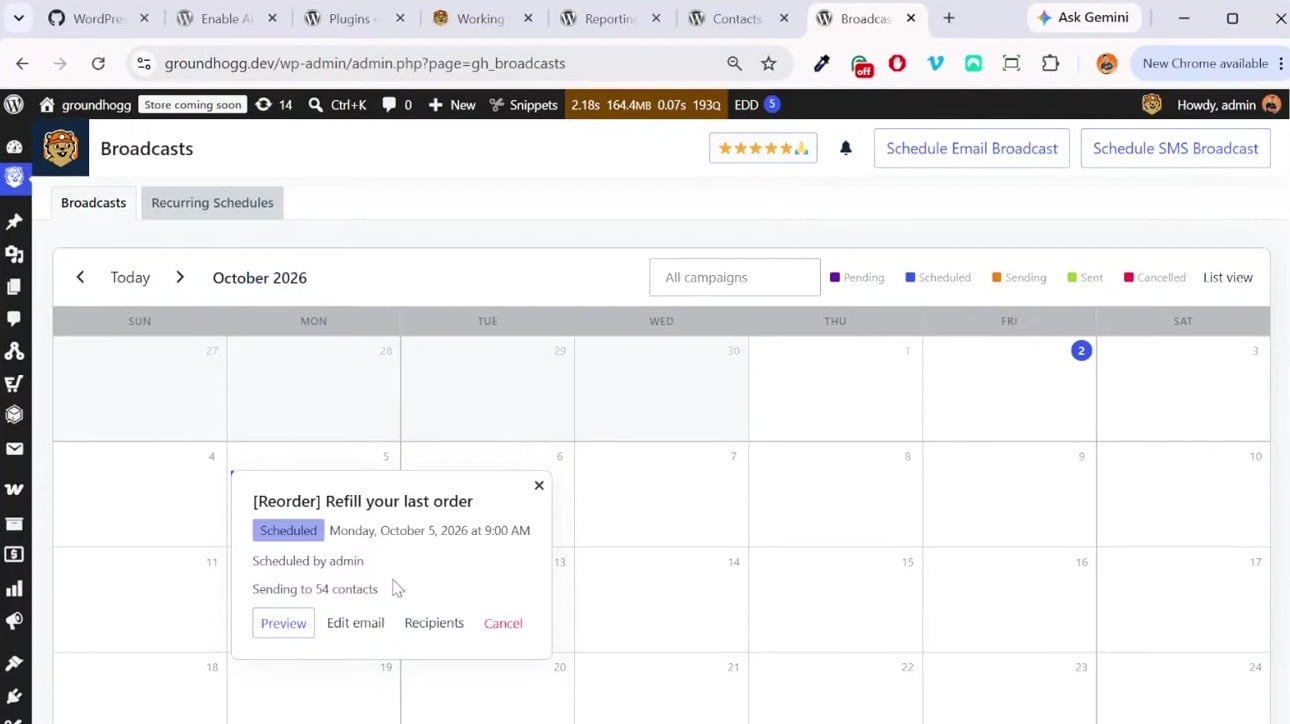Click the Groundhogg logo in header
1290x724 pixels.
tap(61, 148)
